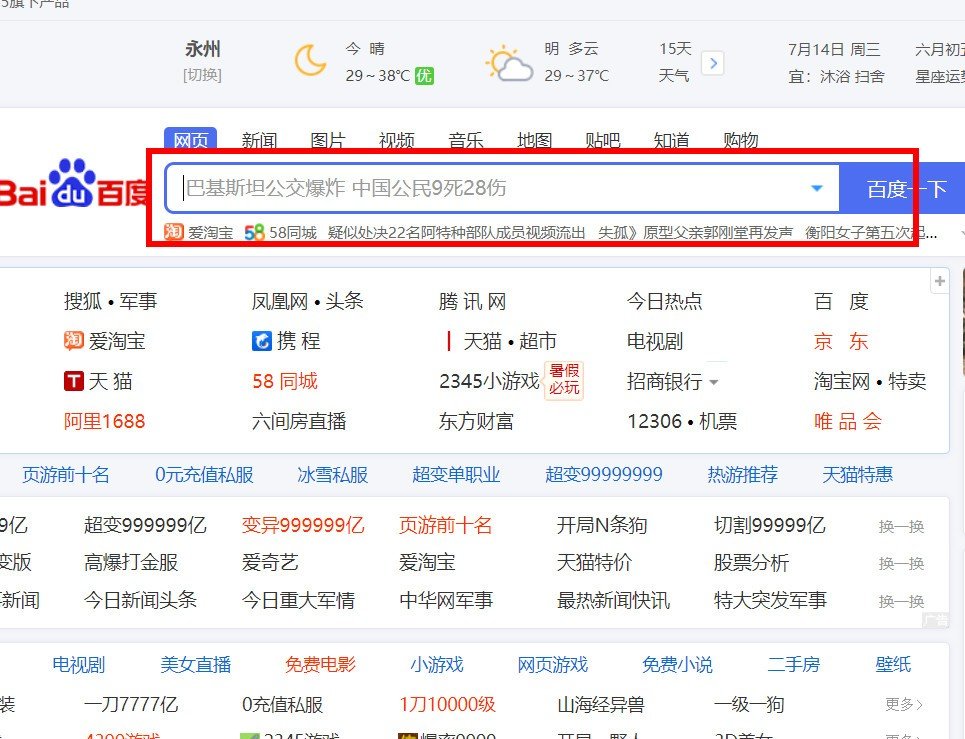Open 携程 via its blue icon
Image resolution: width=965 pixels, height=739 pixels.
coord(262,340)
